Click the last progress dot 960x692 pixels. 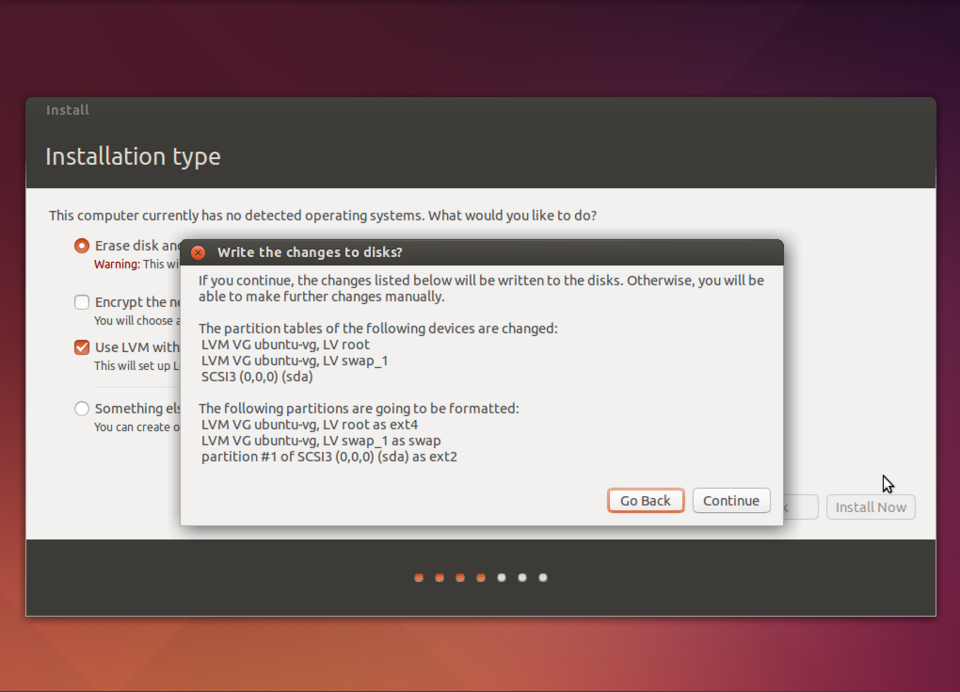pyautogui.click(x=543, y=577)
